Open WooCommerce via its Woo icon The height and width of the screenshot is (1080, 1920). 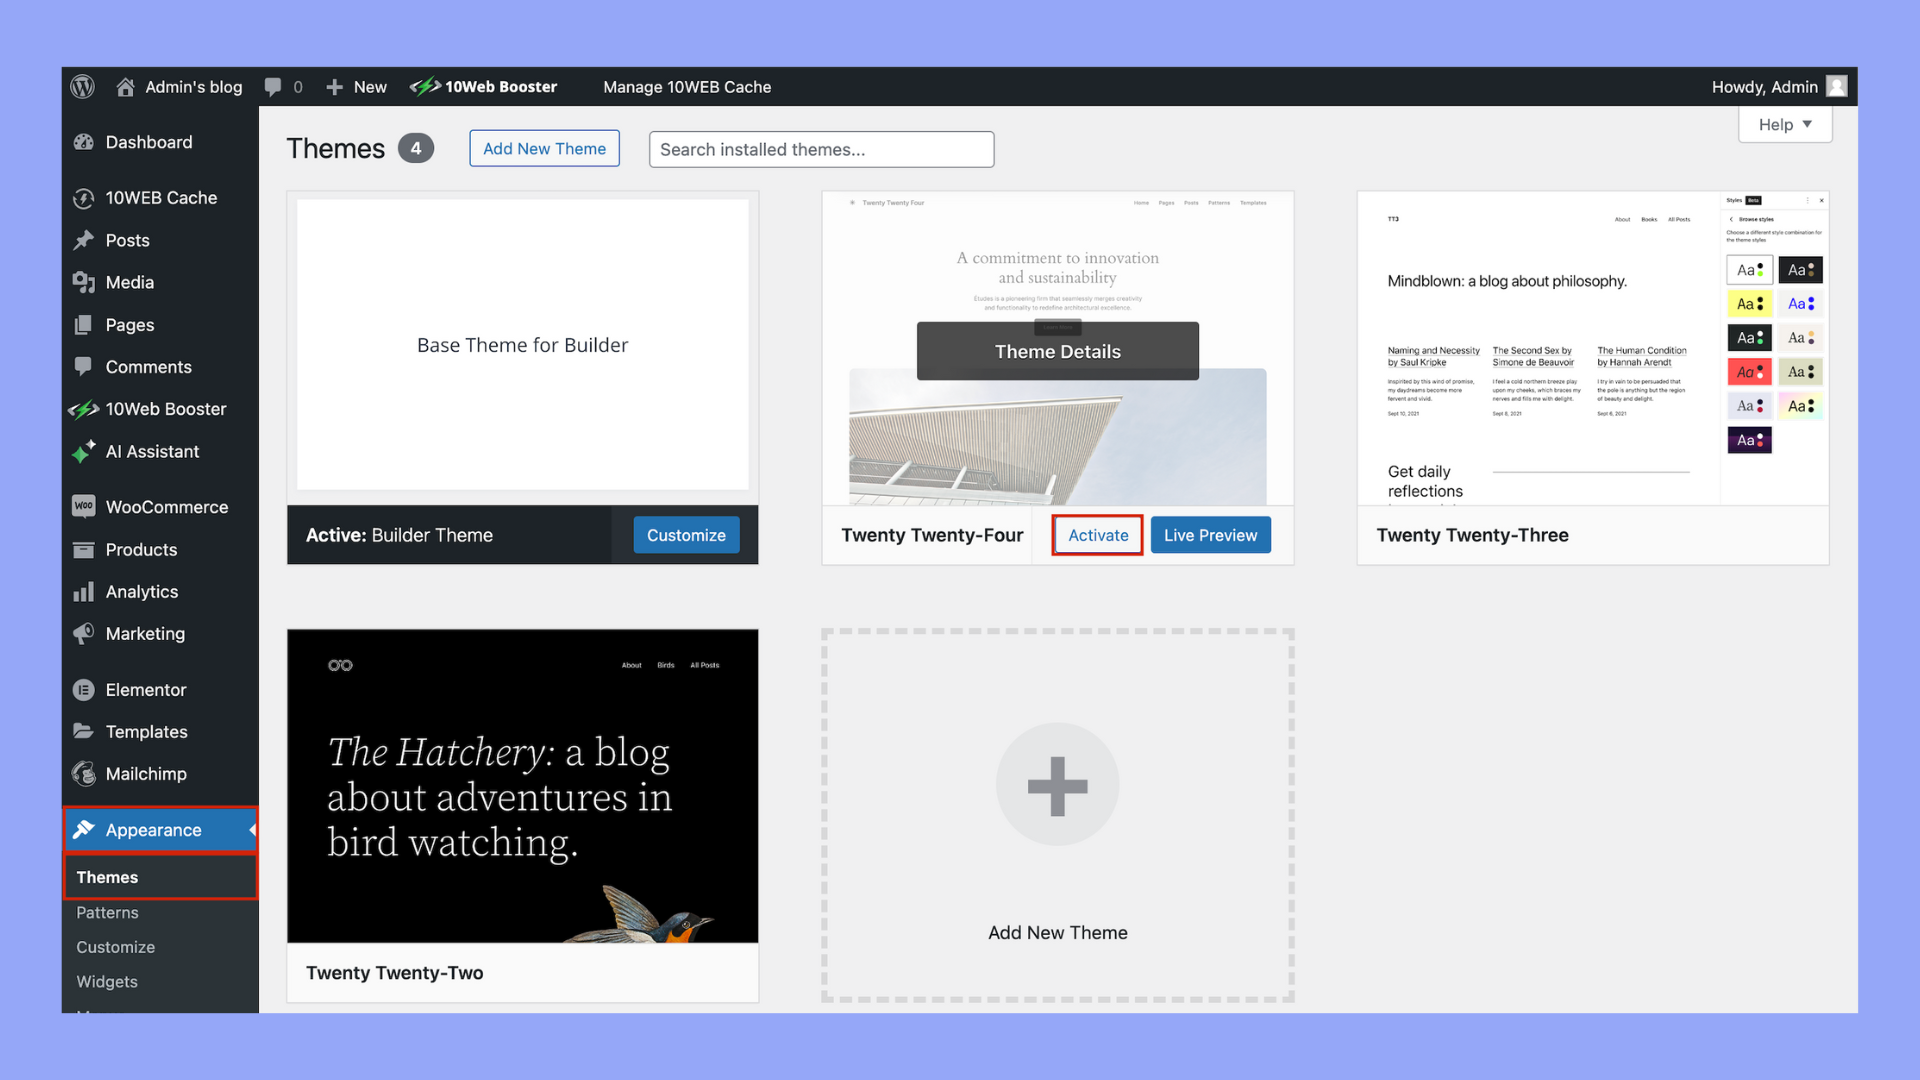point(84,507)
